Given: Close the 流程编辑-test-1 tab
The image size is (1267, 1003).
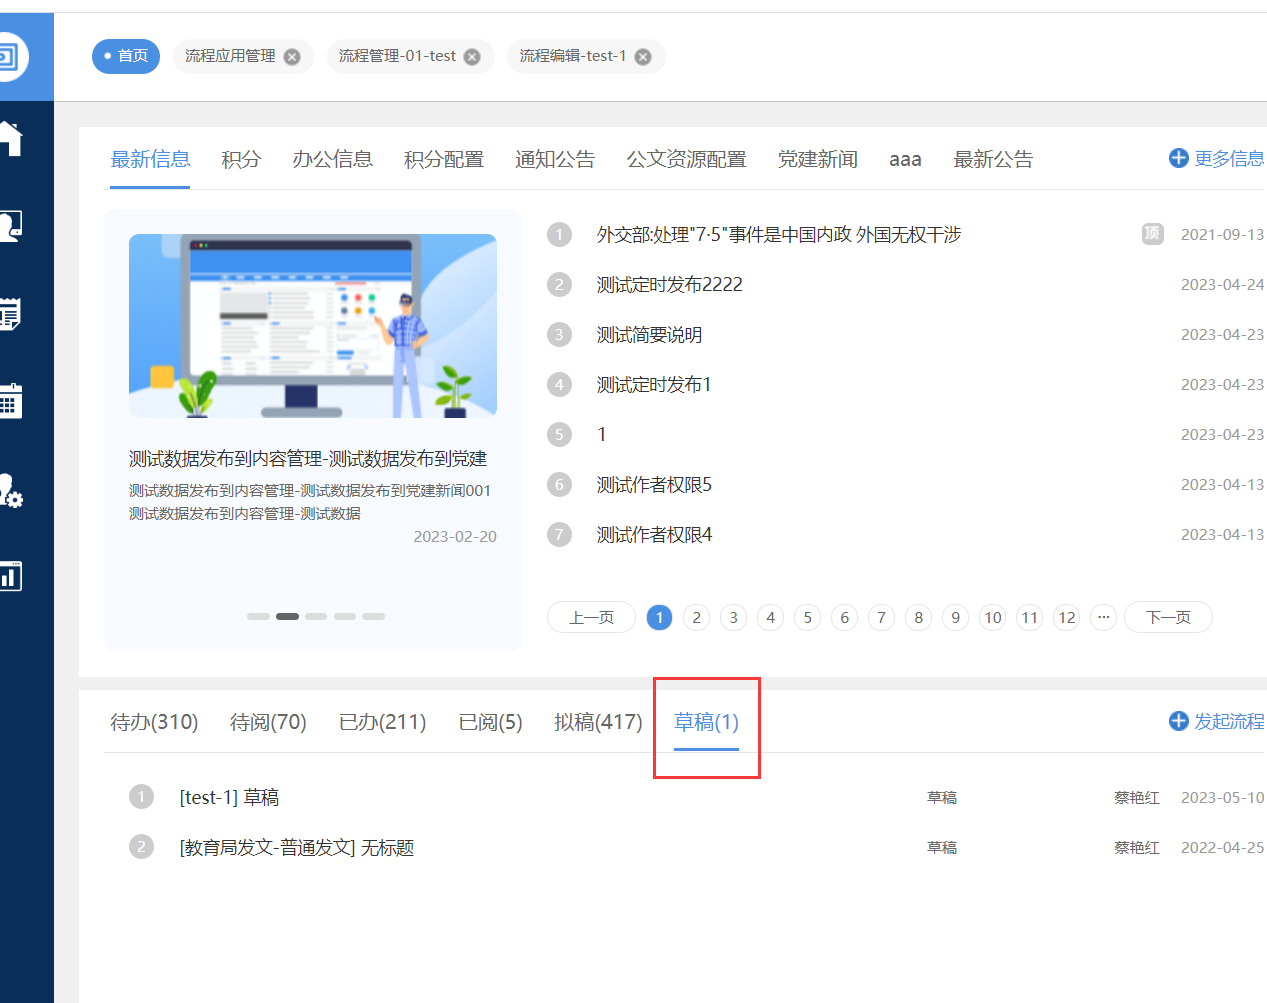Looking at the screenshot, I should (643, 57).
